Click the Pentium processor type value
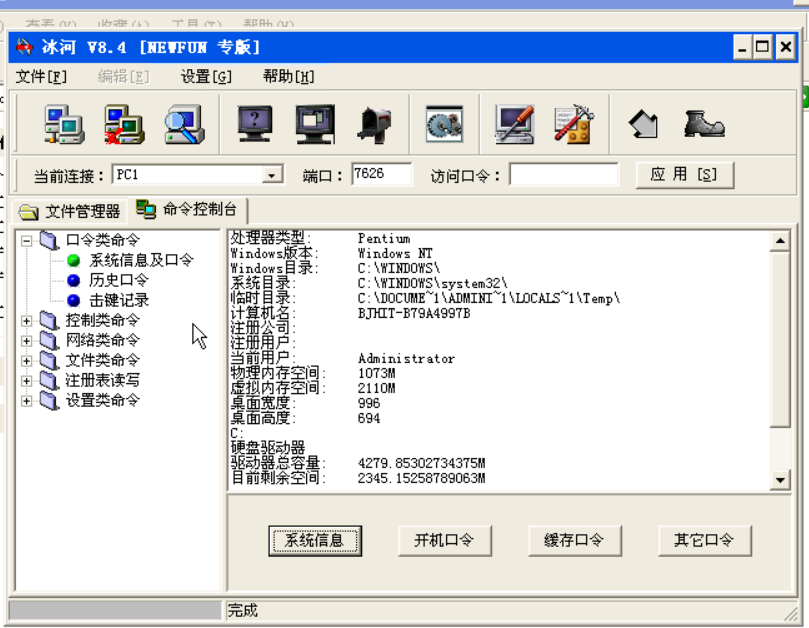The image size is (809, 628). pos(384,238)
